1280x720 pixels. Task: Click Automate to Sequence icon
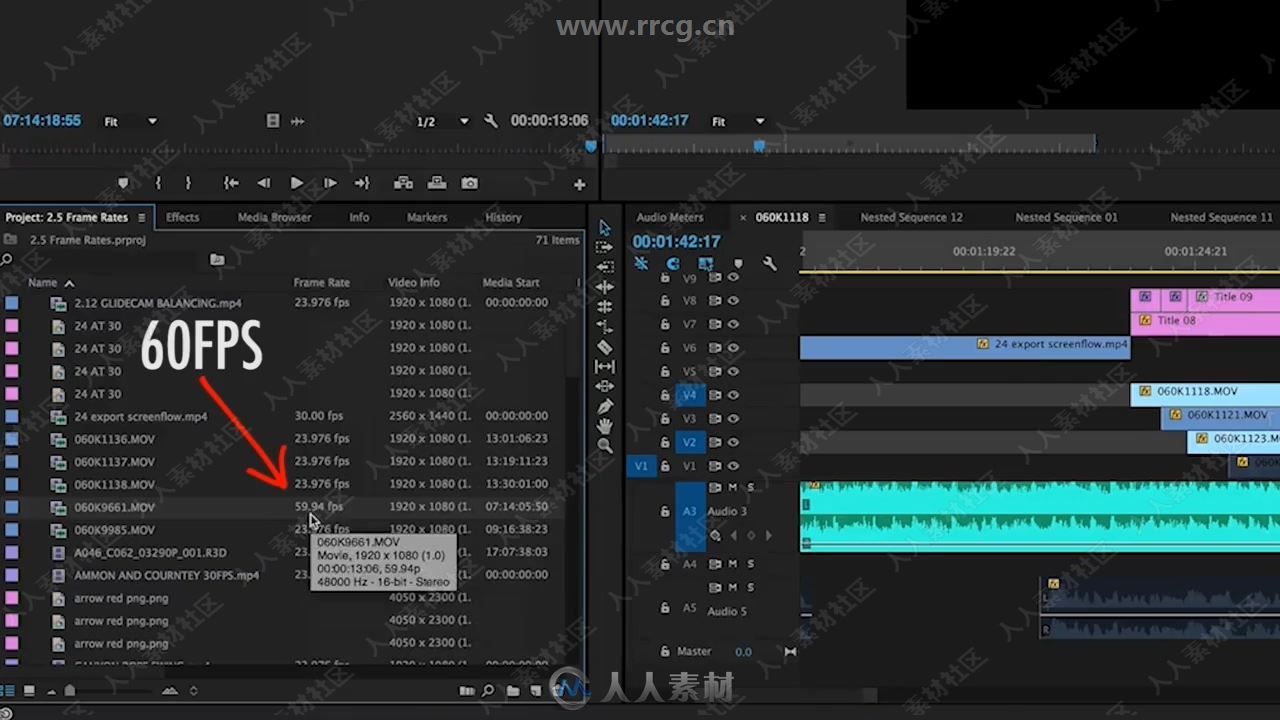[x=466, y=690]
